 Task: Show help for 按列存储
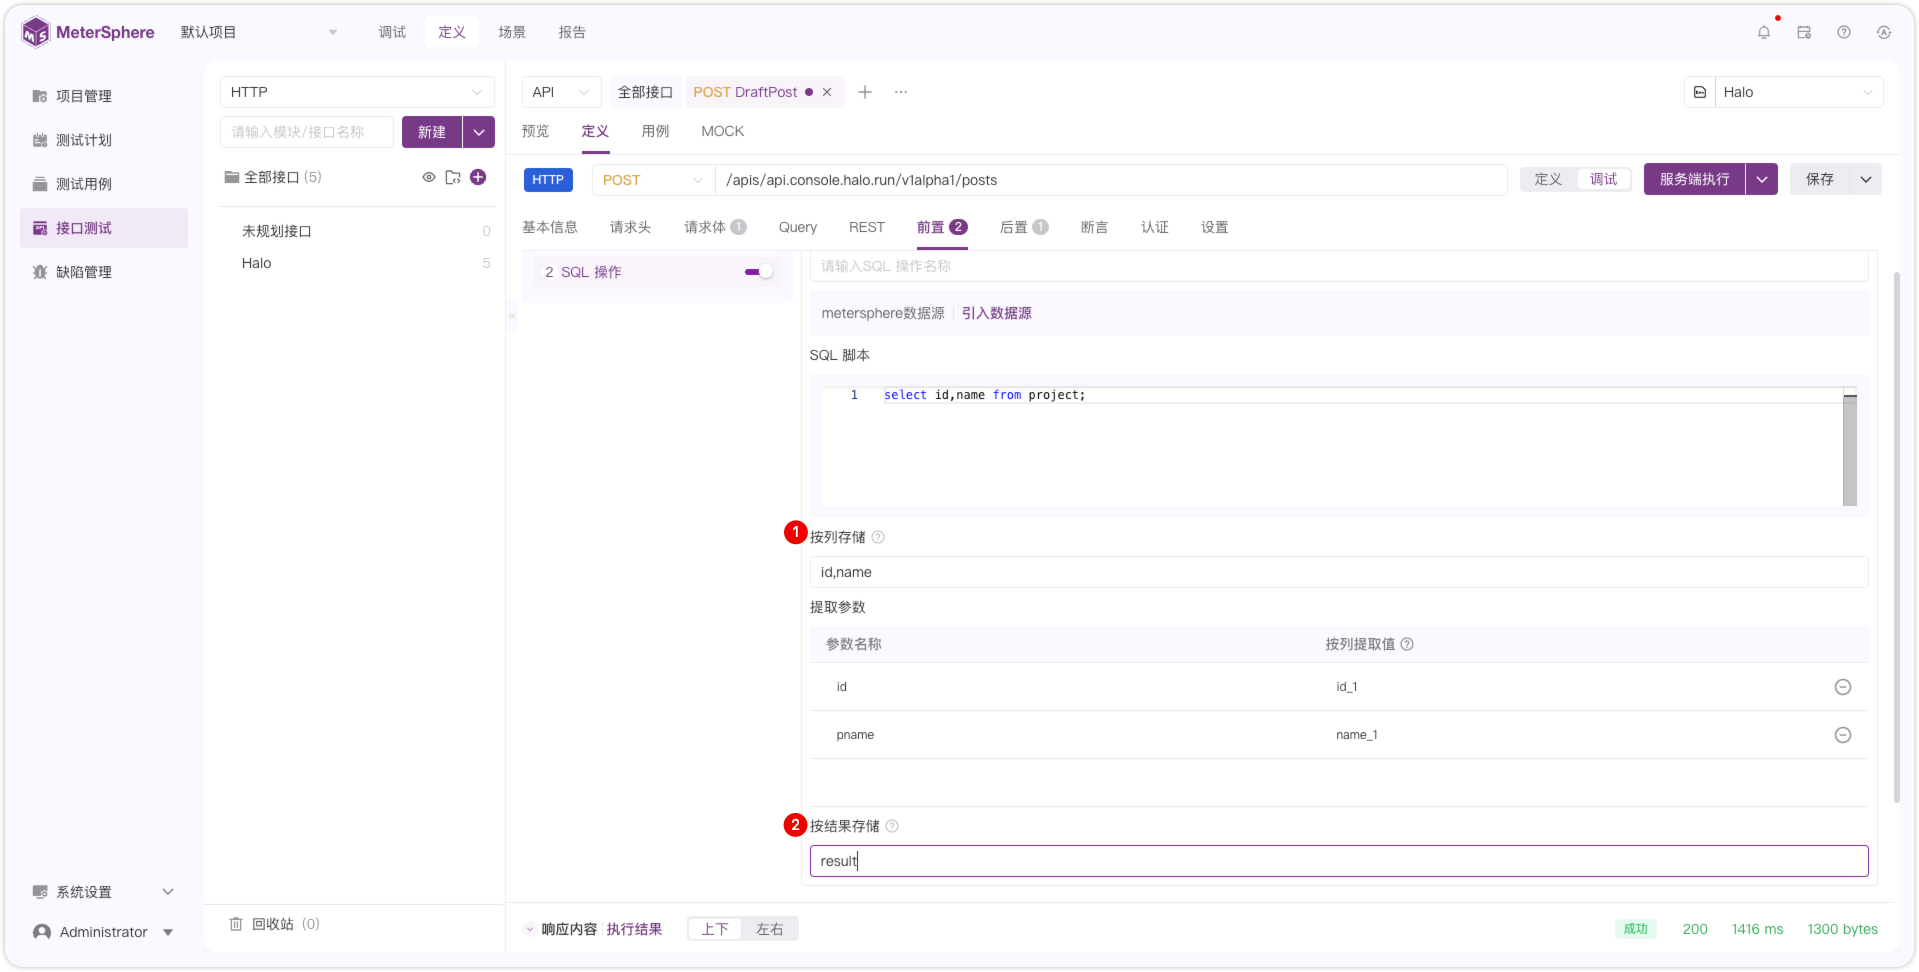tap(878, 537)
